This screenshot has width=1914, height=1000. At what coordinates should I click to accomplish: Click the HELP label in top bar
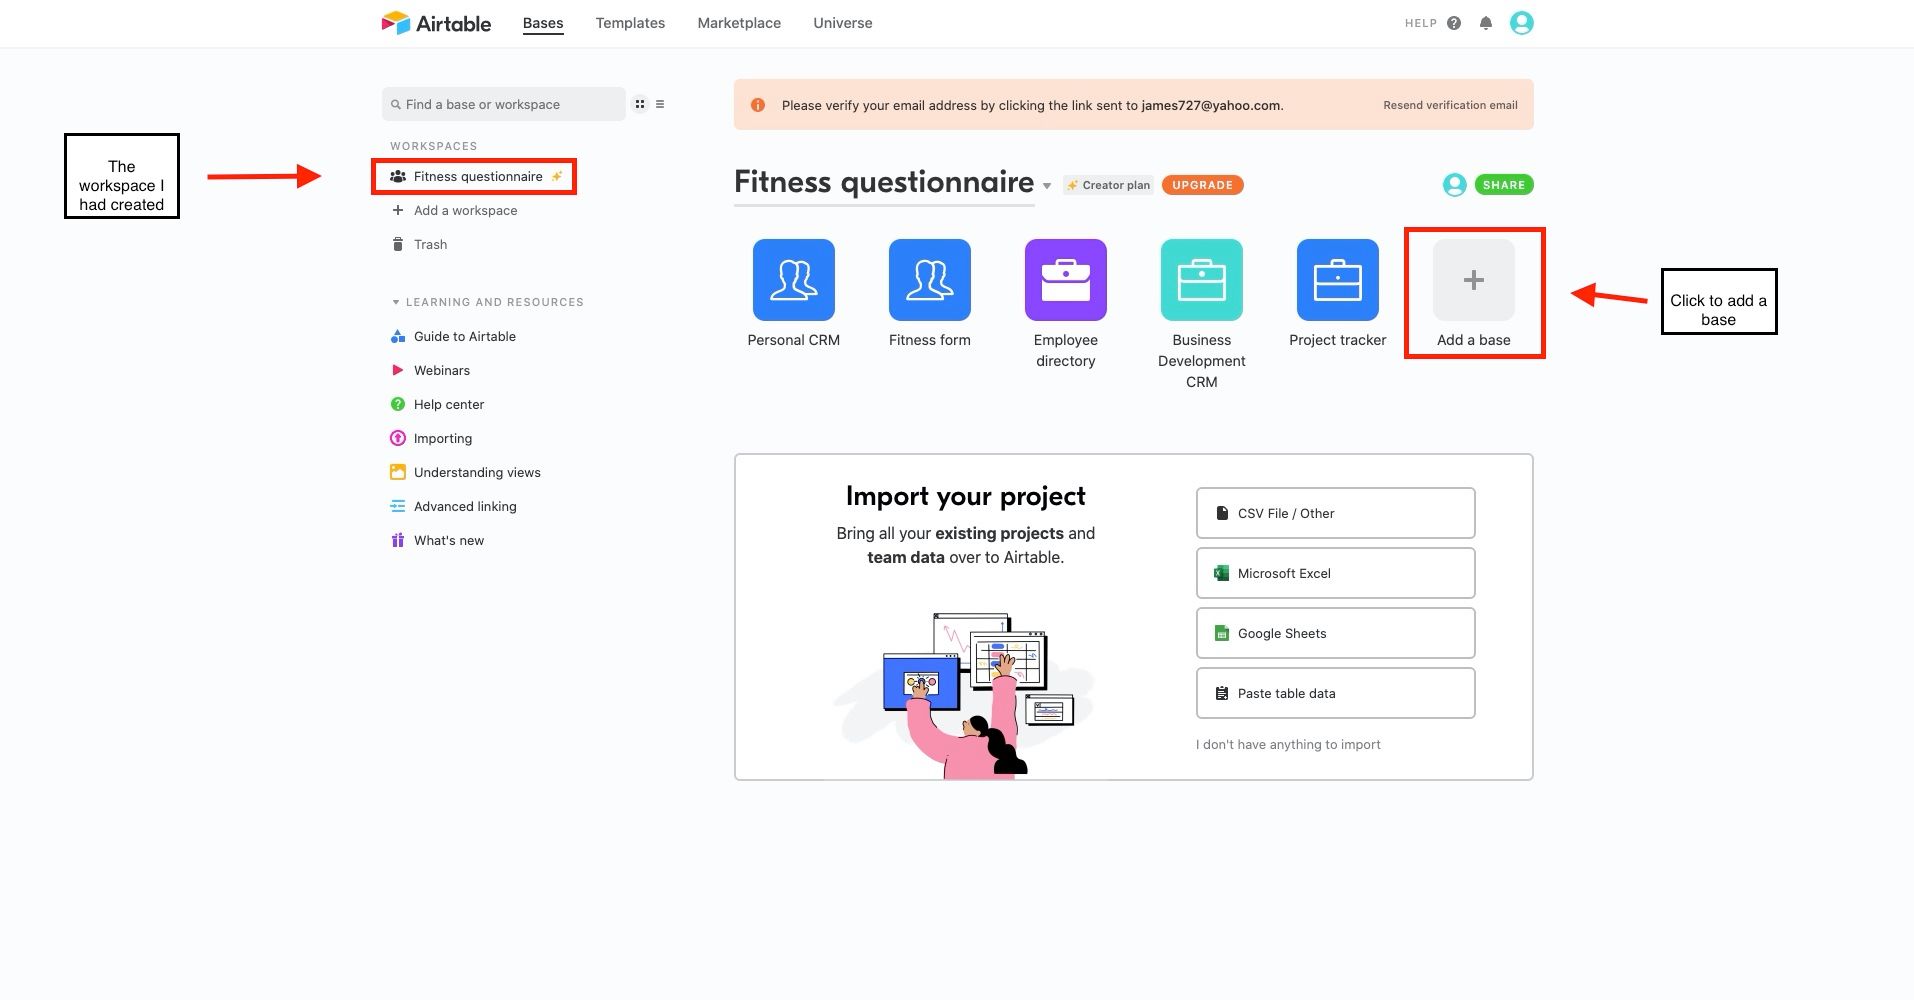(1421, 23)
